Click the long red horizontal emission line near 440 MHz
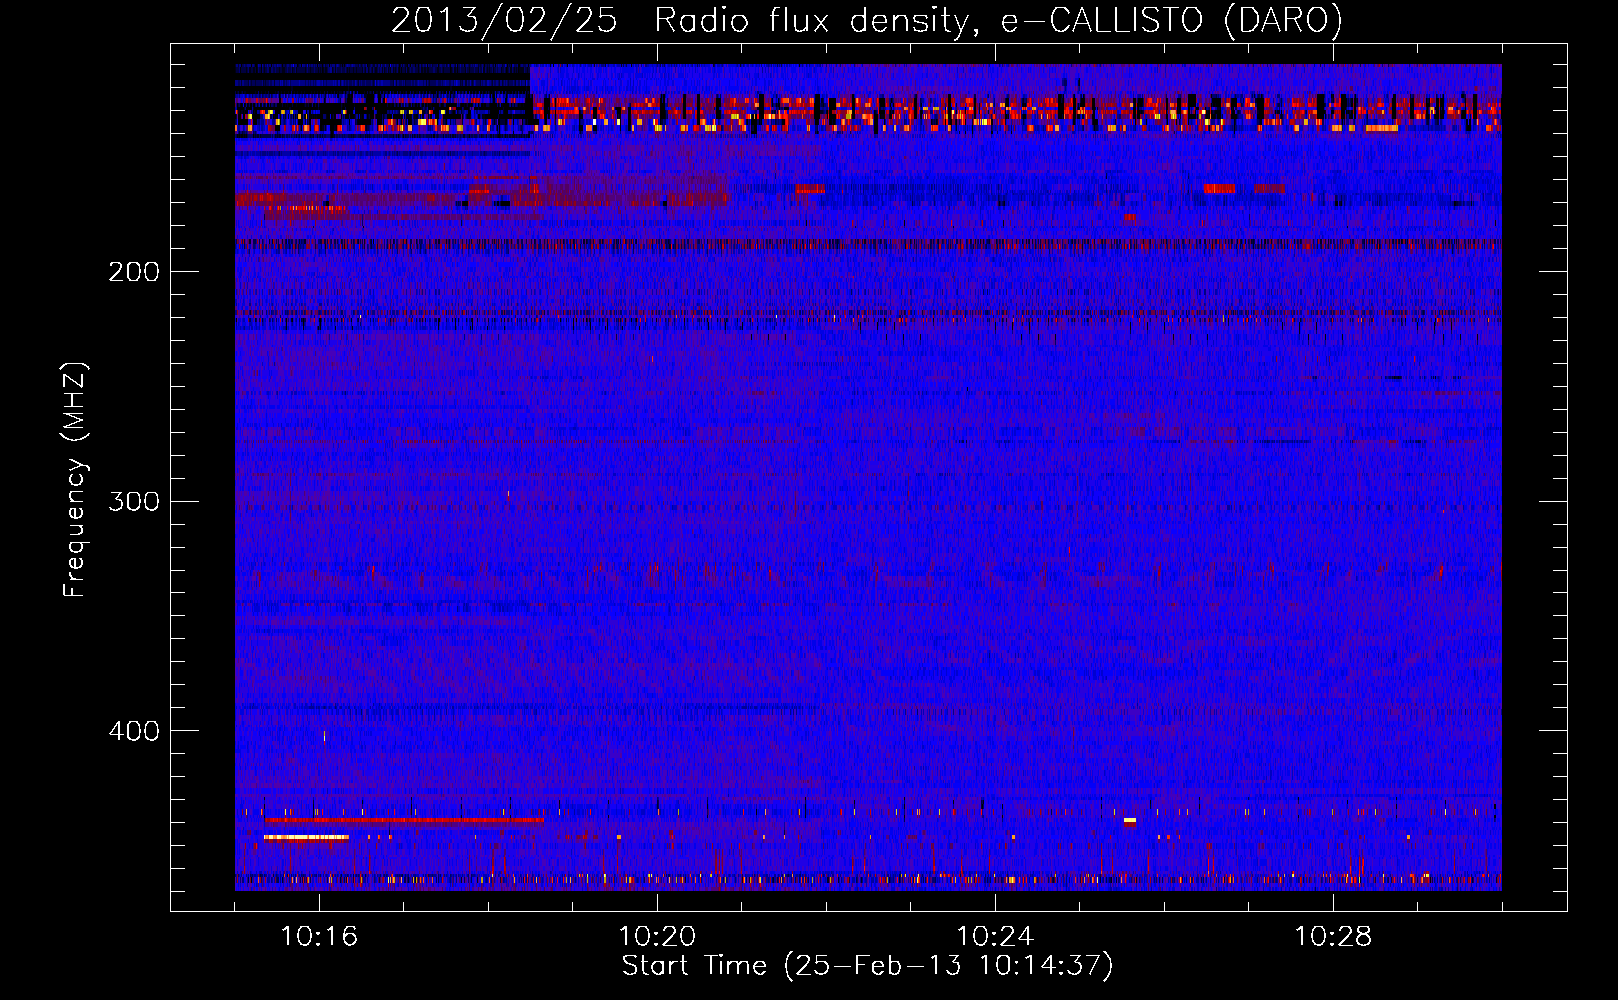The image size is (1618, 1000). coord(404,820)
